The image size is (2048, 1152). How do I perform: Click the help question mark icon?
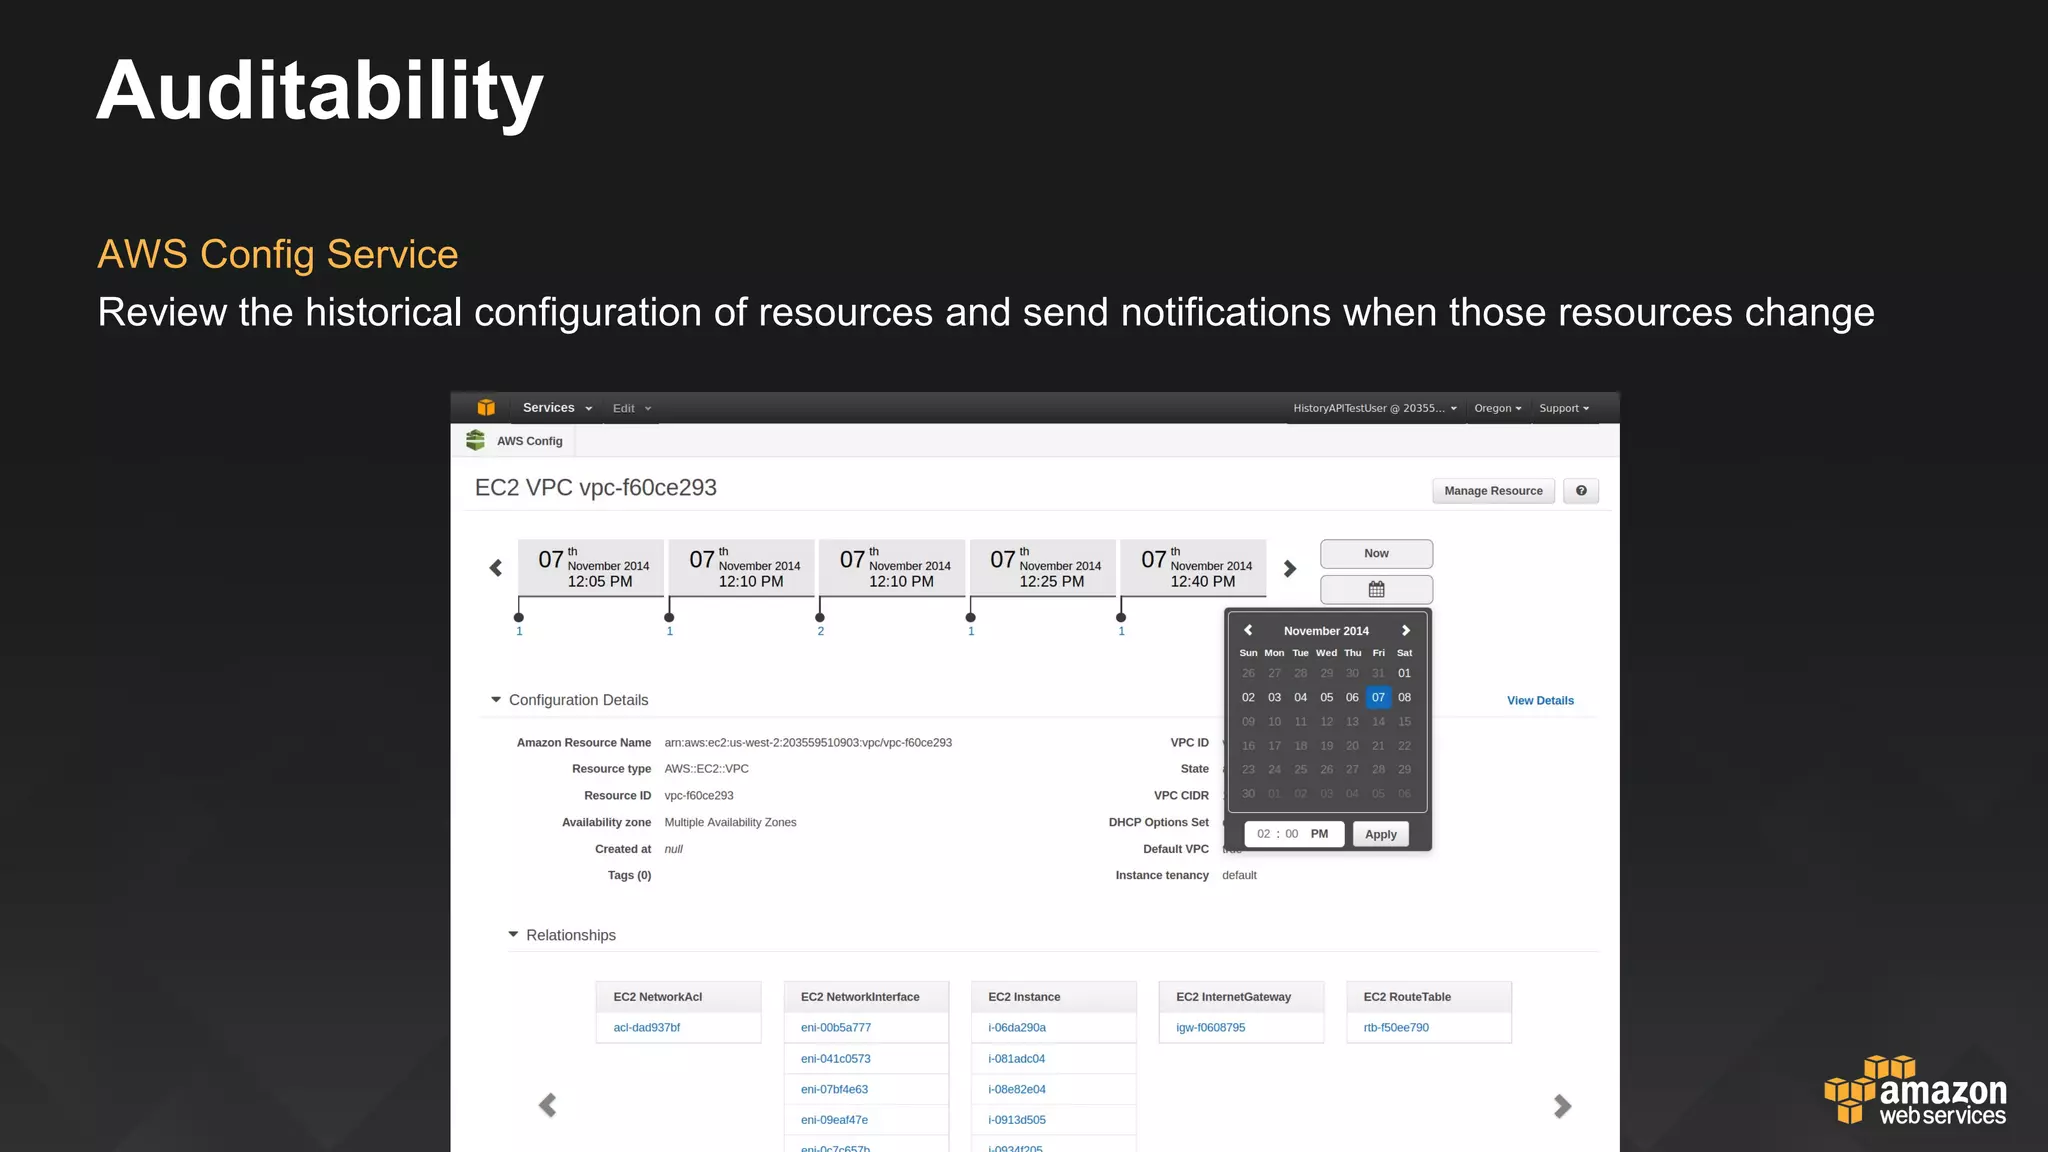1581,491
